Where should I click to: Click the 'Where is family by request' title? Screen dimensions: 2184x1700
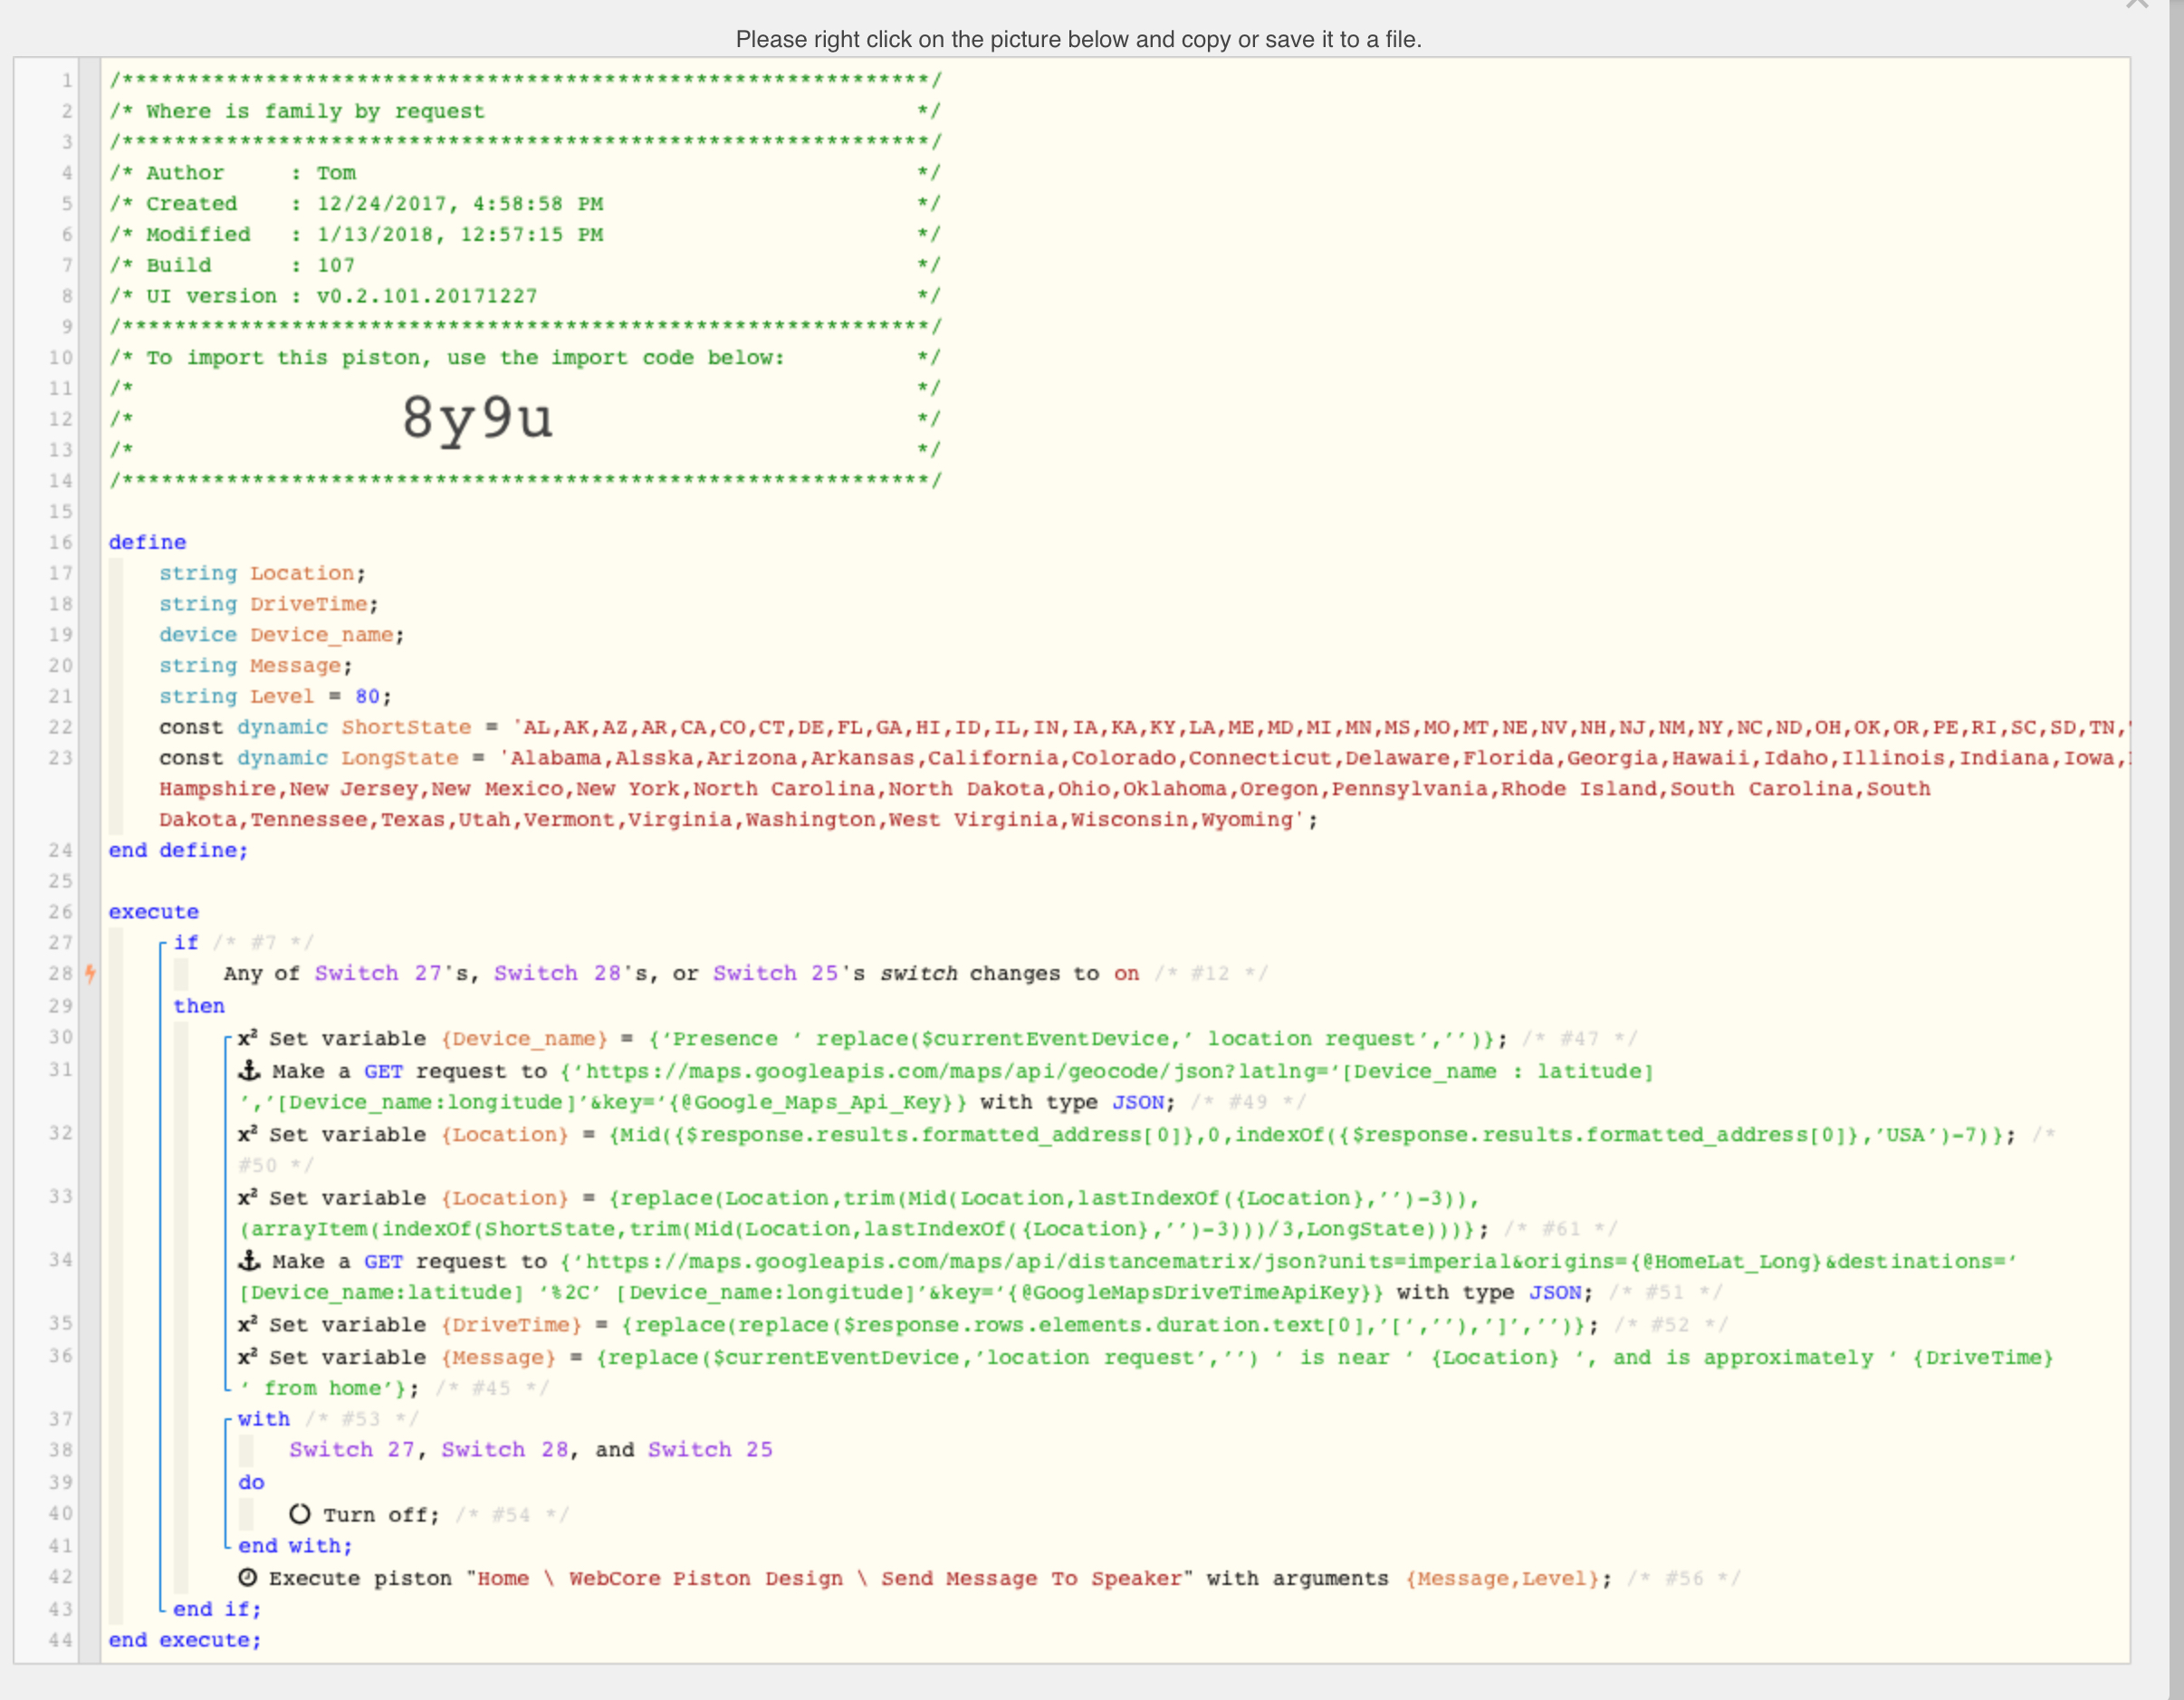pos(315,111)
